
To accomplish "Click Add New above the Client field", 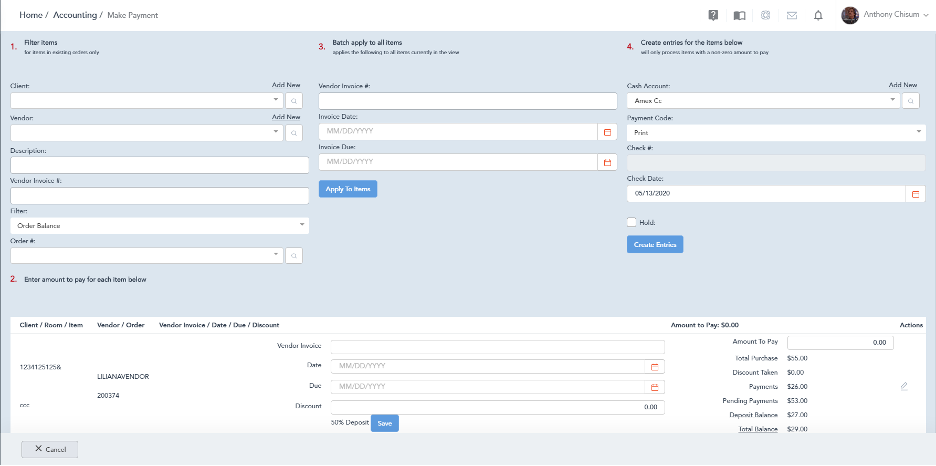I will [286, 85].
